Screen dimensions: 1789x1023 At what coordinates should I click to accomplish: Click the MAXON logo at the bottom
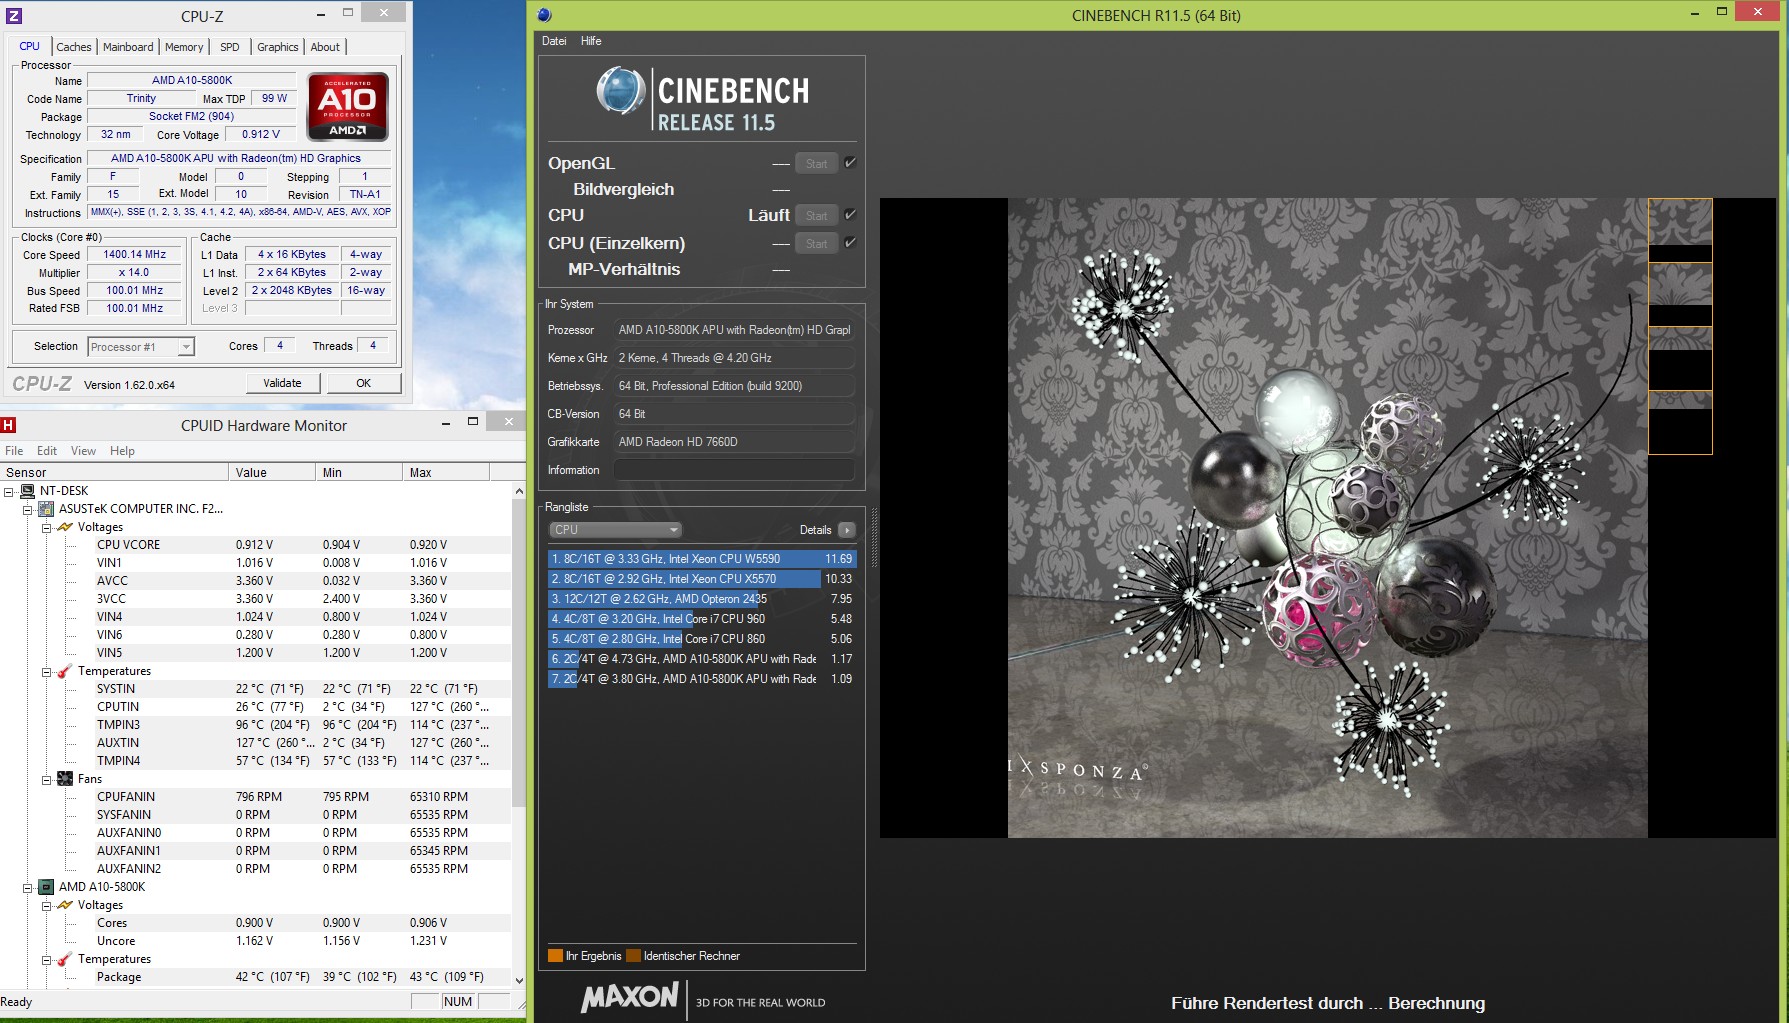[630, 997]
